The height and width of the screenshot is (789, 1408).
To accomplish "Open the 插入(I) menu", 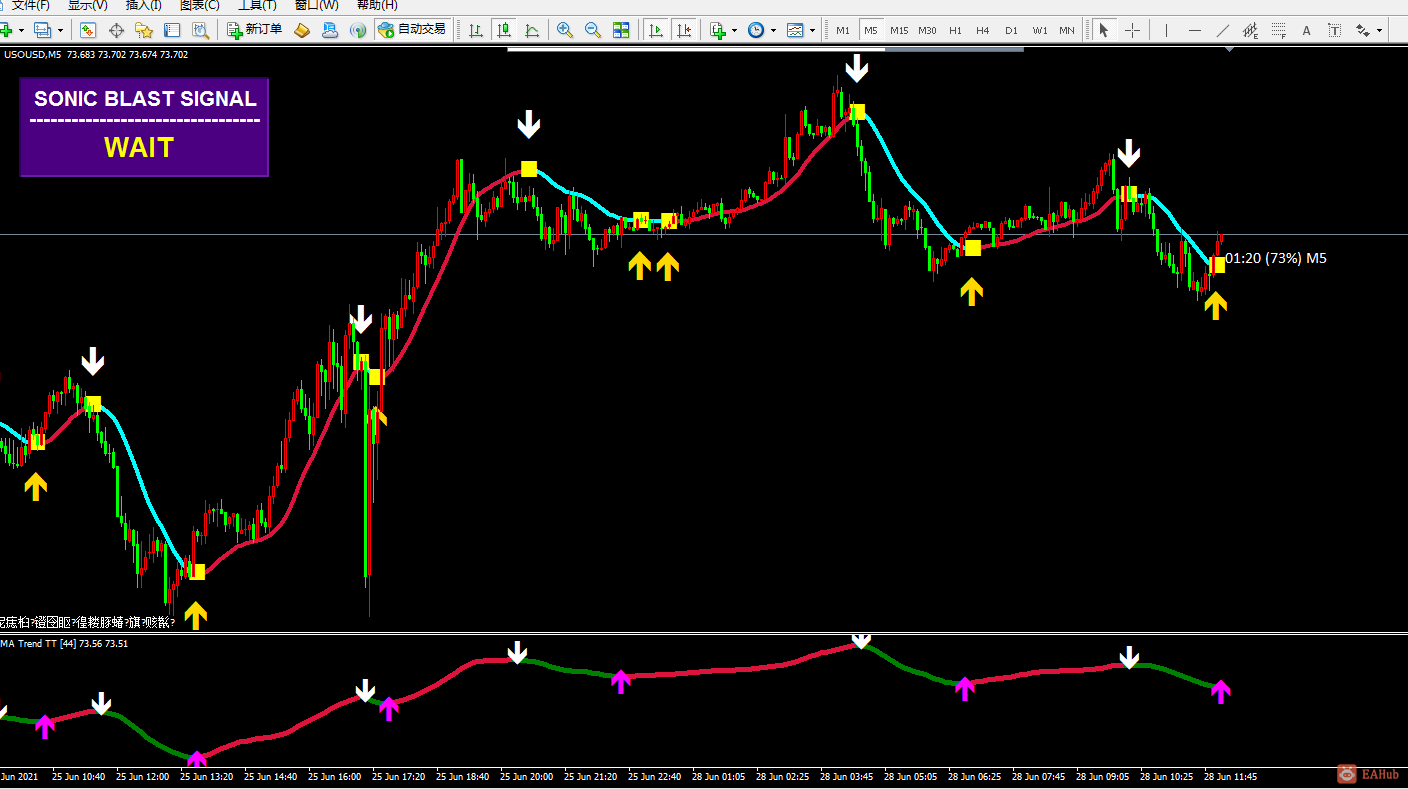I will (x=142, y=5).
